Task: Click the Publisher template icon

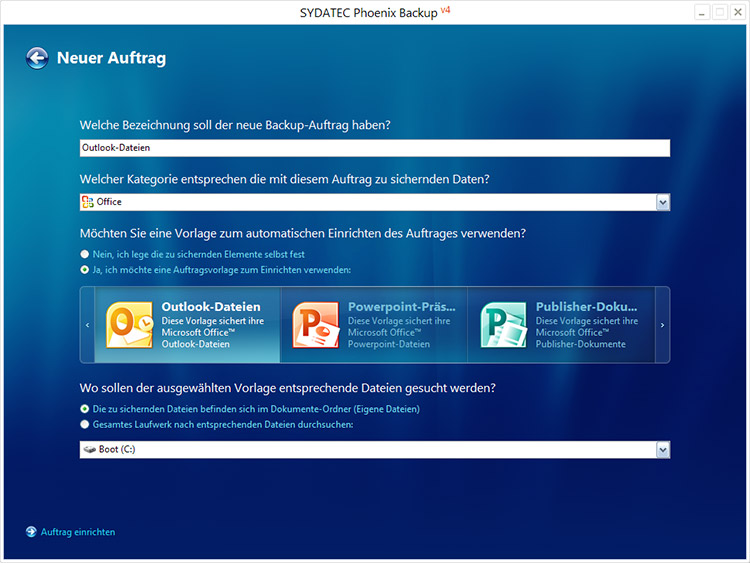Action: point(503,325)
